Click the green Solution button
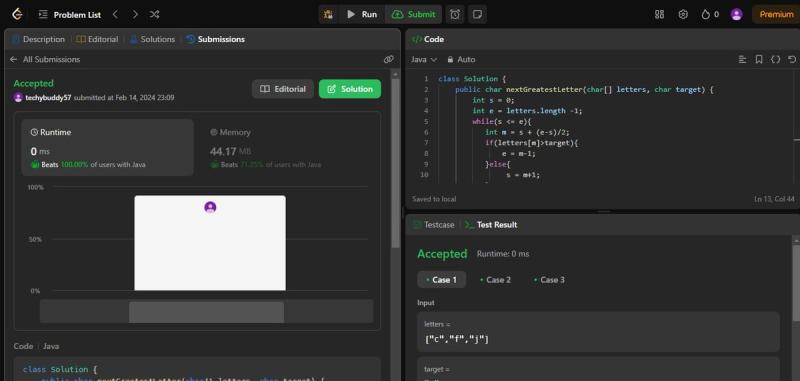The height and width of the screenshot is (381, 800). [350, 89]
